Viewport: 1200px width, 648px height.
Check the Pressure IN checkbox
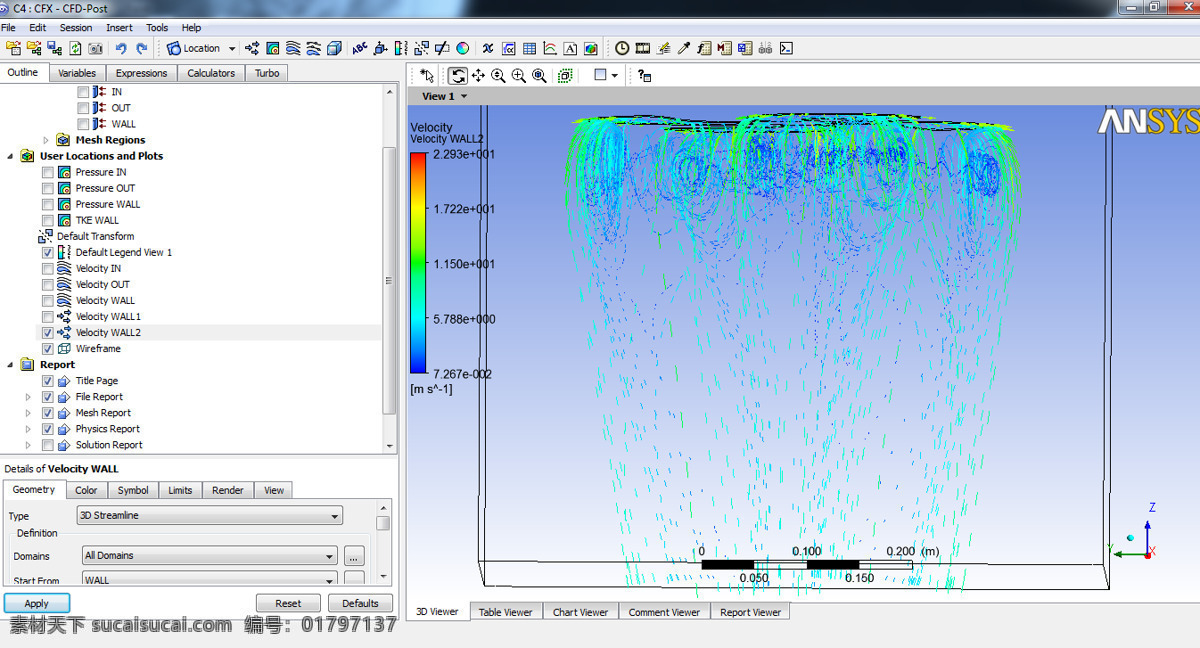[48, 172]
